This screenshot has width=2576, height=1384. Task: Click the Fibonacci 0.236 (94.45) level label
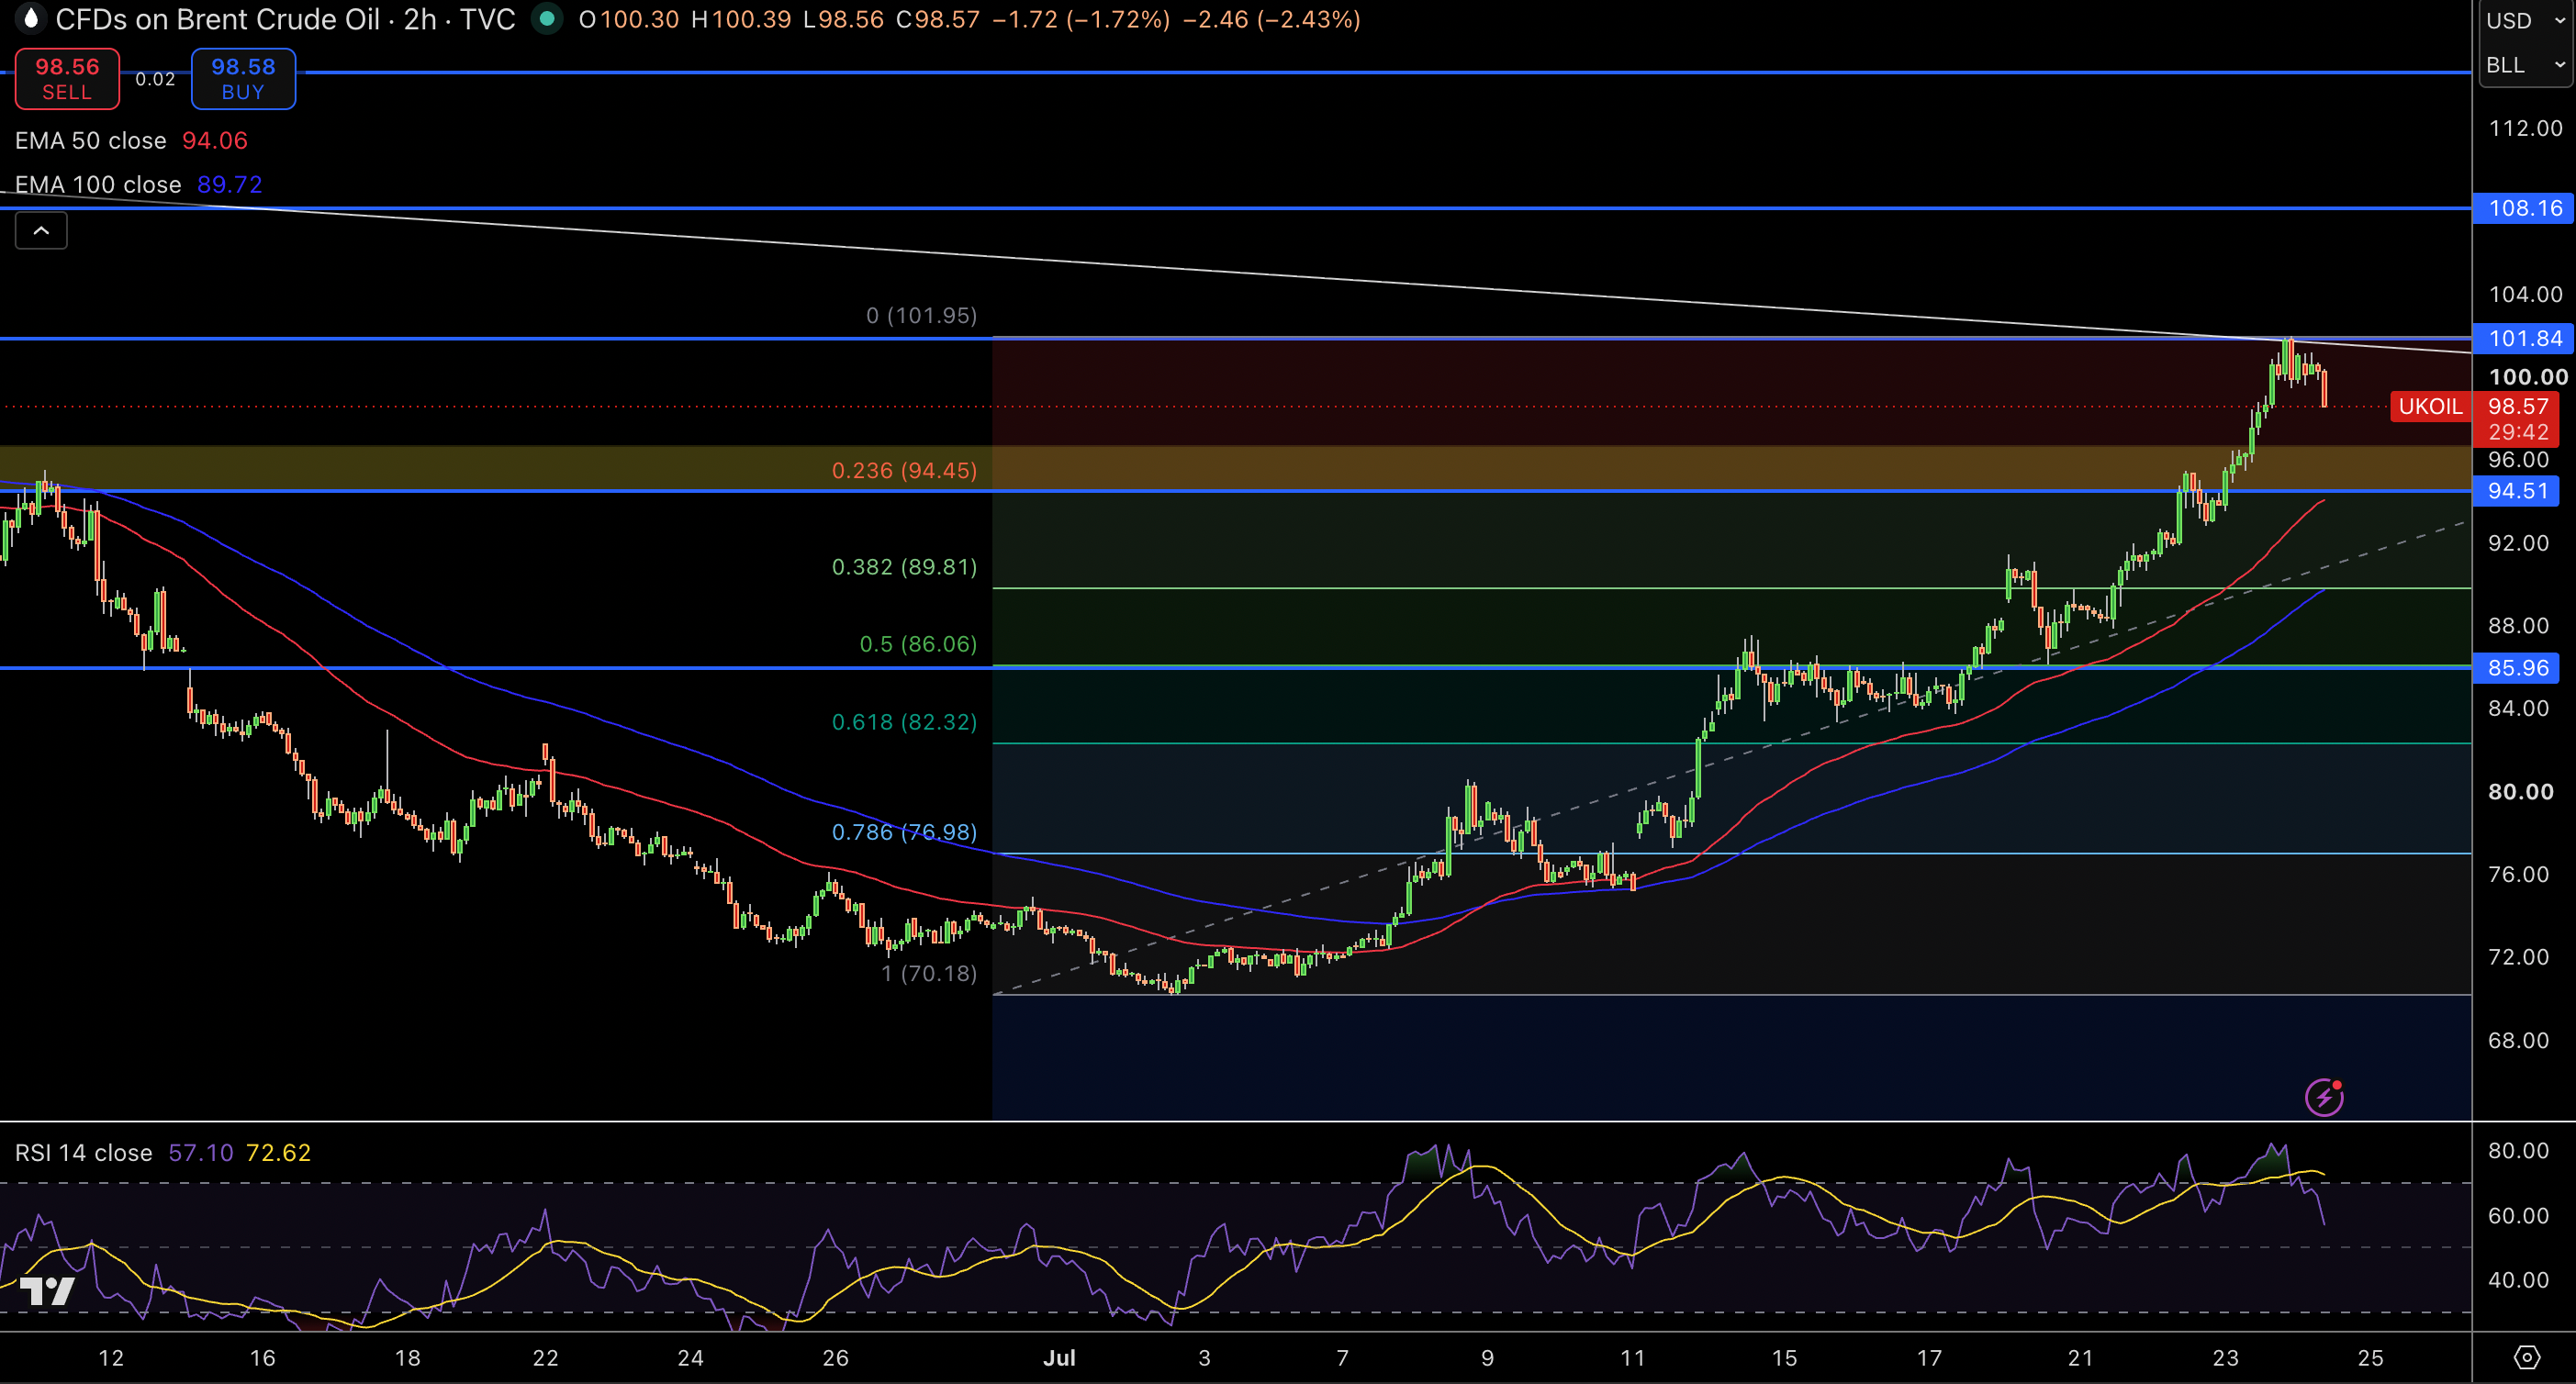(904, 471)
